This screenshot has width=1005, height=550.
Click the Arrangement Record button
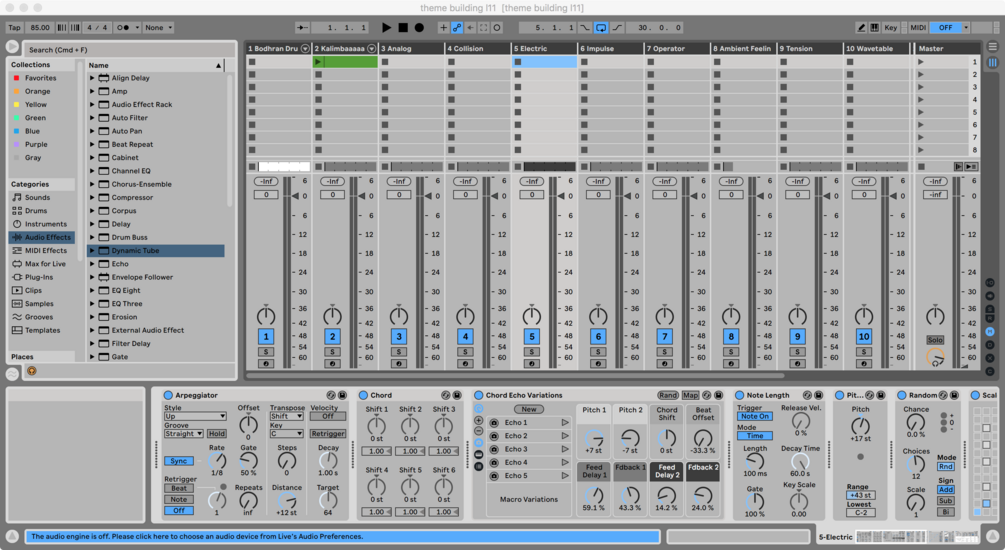(x=419, y=28)
